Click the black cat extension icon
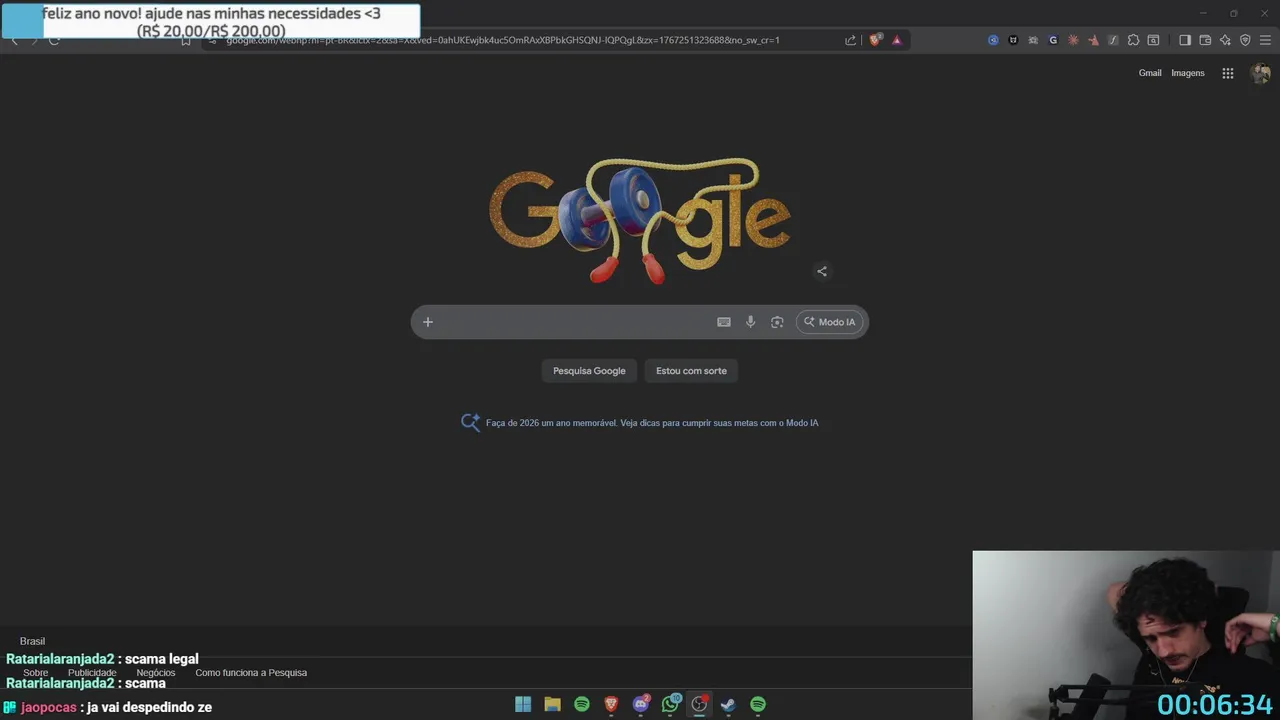This screenshot has width=1280, height=720. tap(1013, 40)
